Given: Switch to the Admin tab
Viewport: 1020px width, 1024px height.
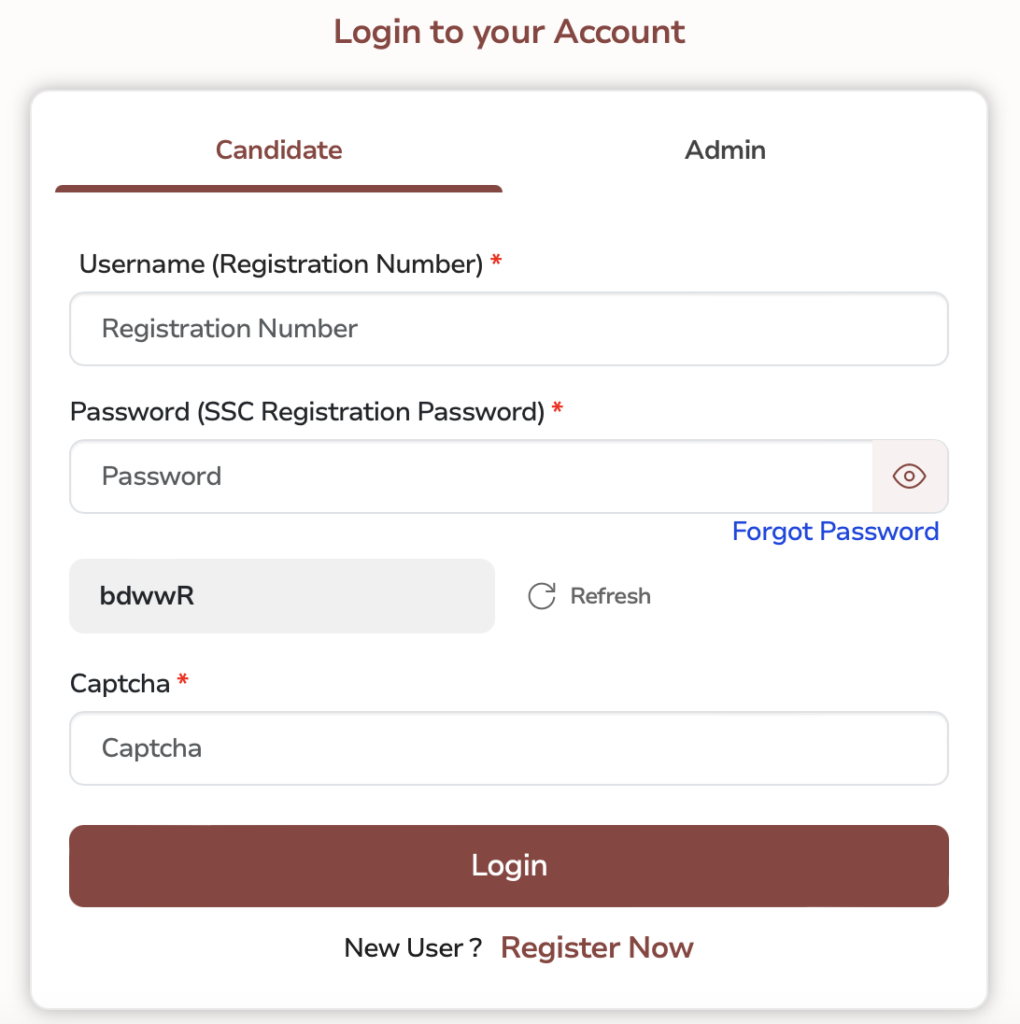Looking at the screenshot, I should 725,150.
